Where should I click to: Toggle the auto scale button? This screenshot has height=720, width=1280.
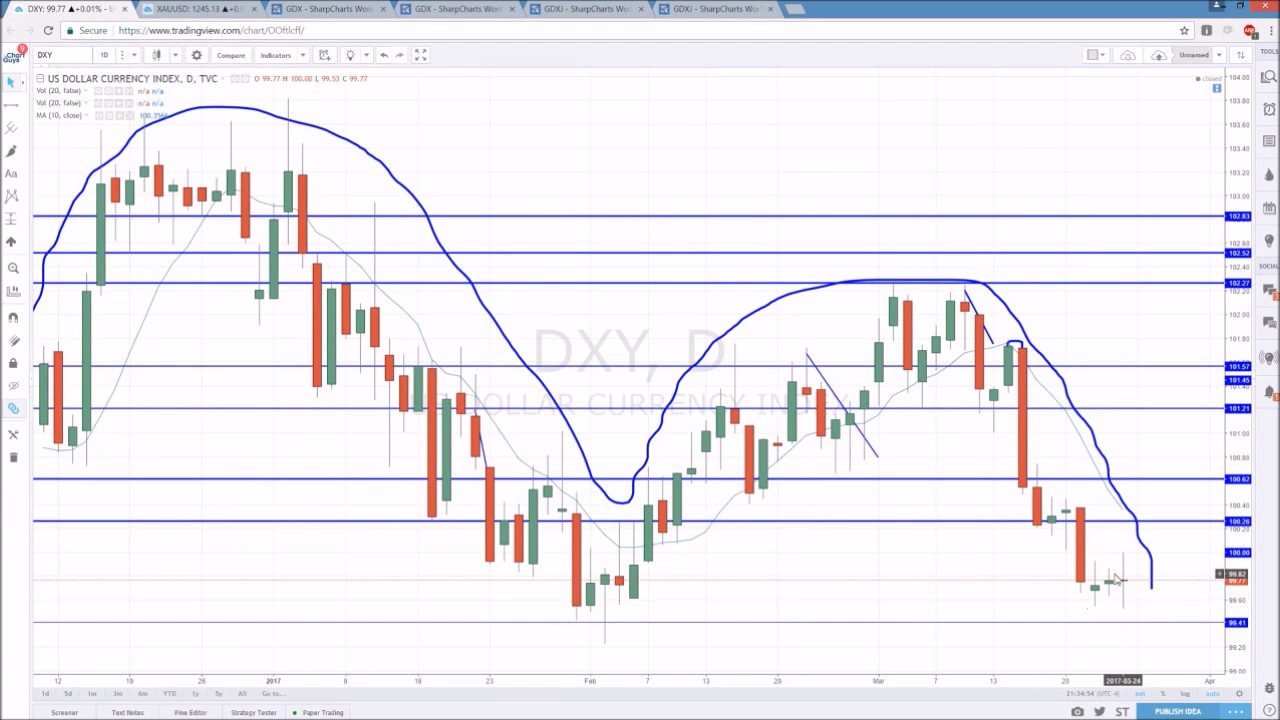pyautogui.click(x=1211, y=694)
